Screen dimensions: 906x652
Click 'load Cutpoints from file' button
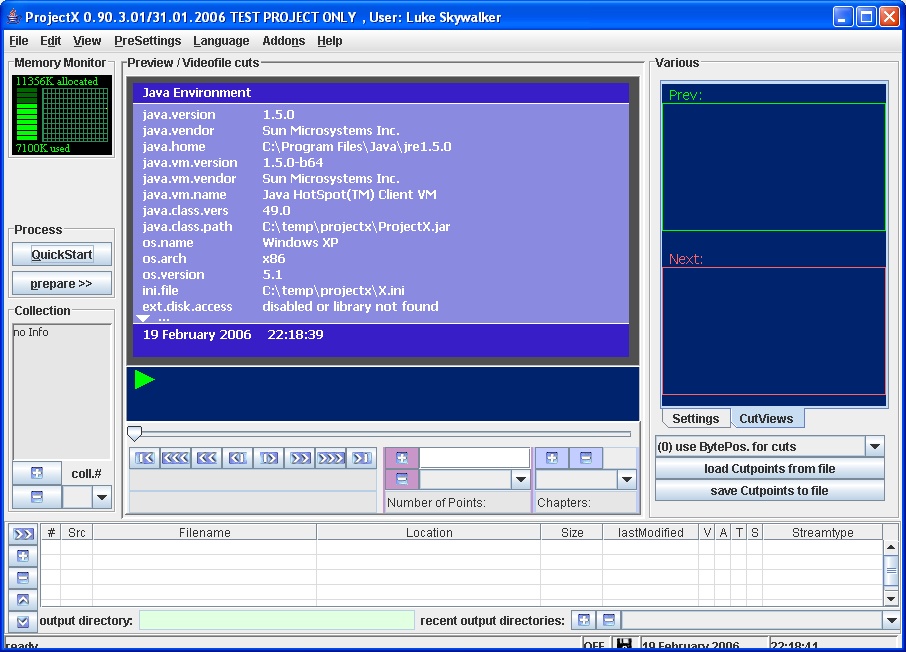pyautogui.click(x=770, y=469)
